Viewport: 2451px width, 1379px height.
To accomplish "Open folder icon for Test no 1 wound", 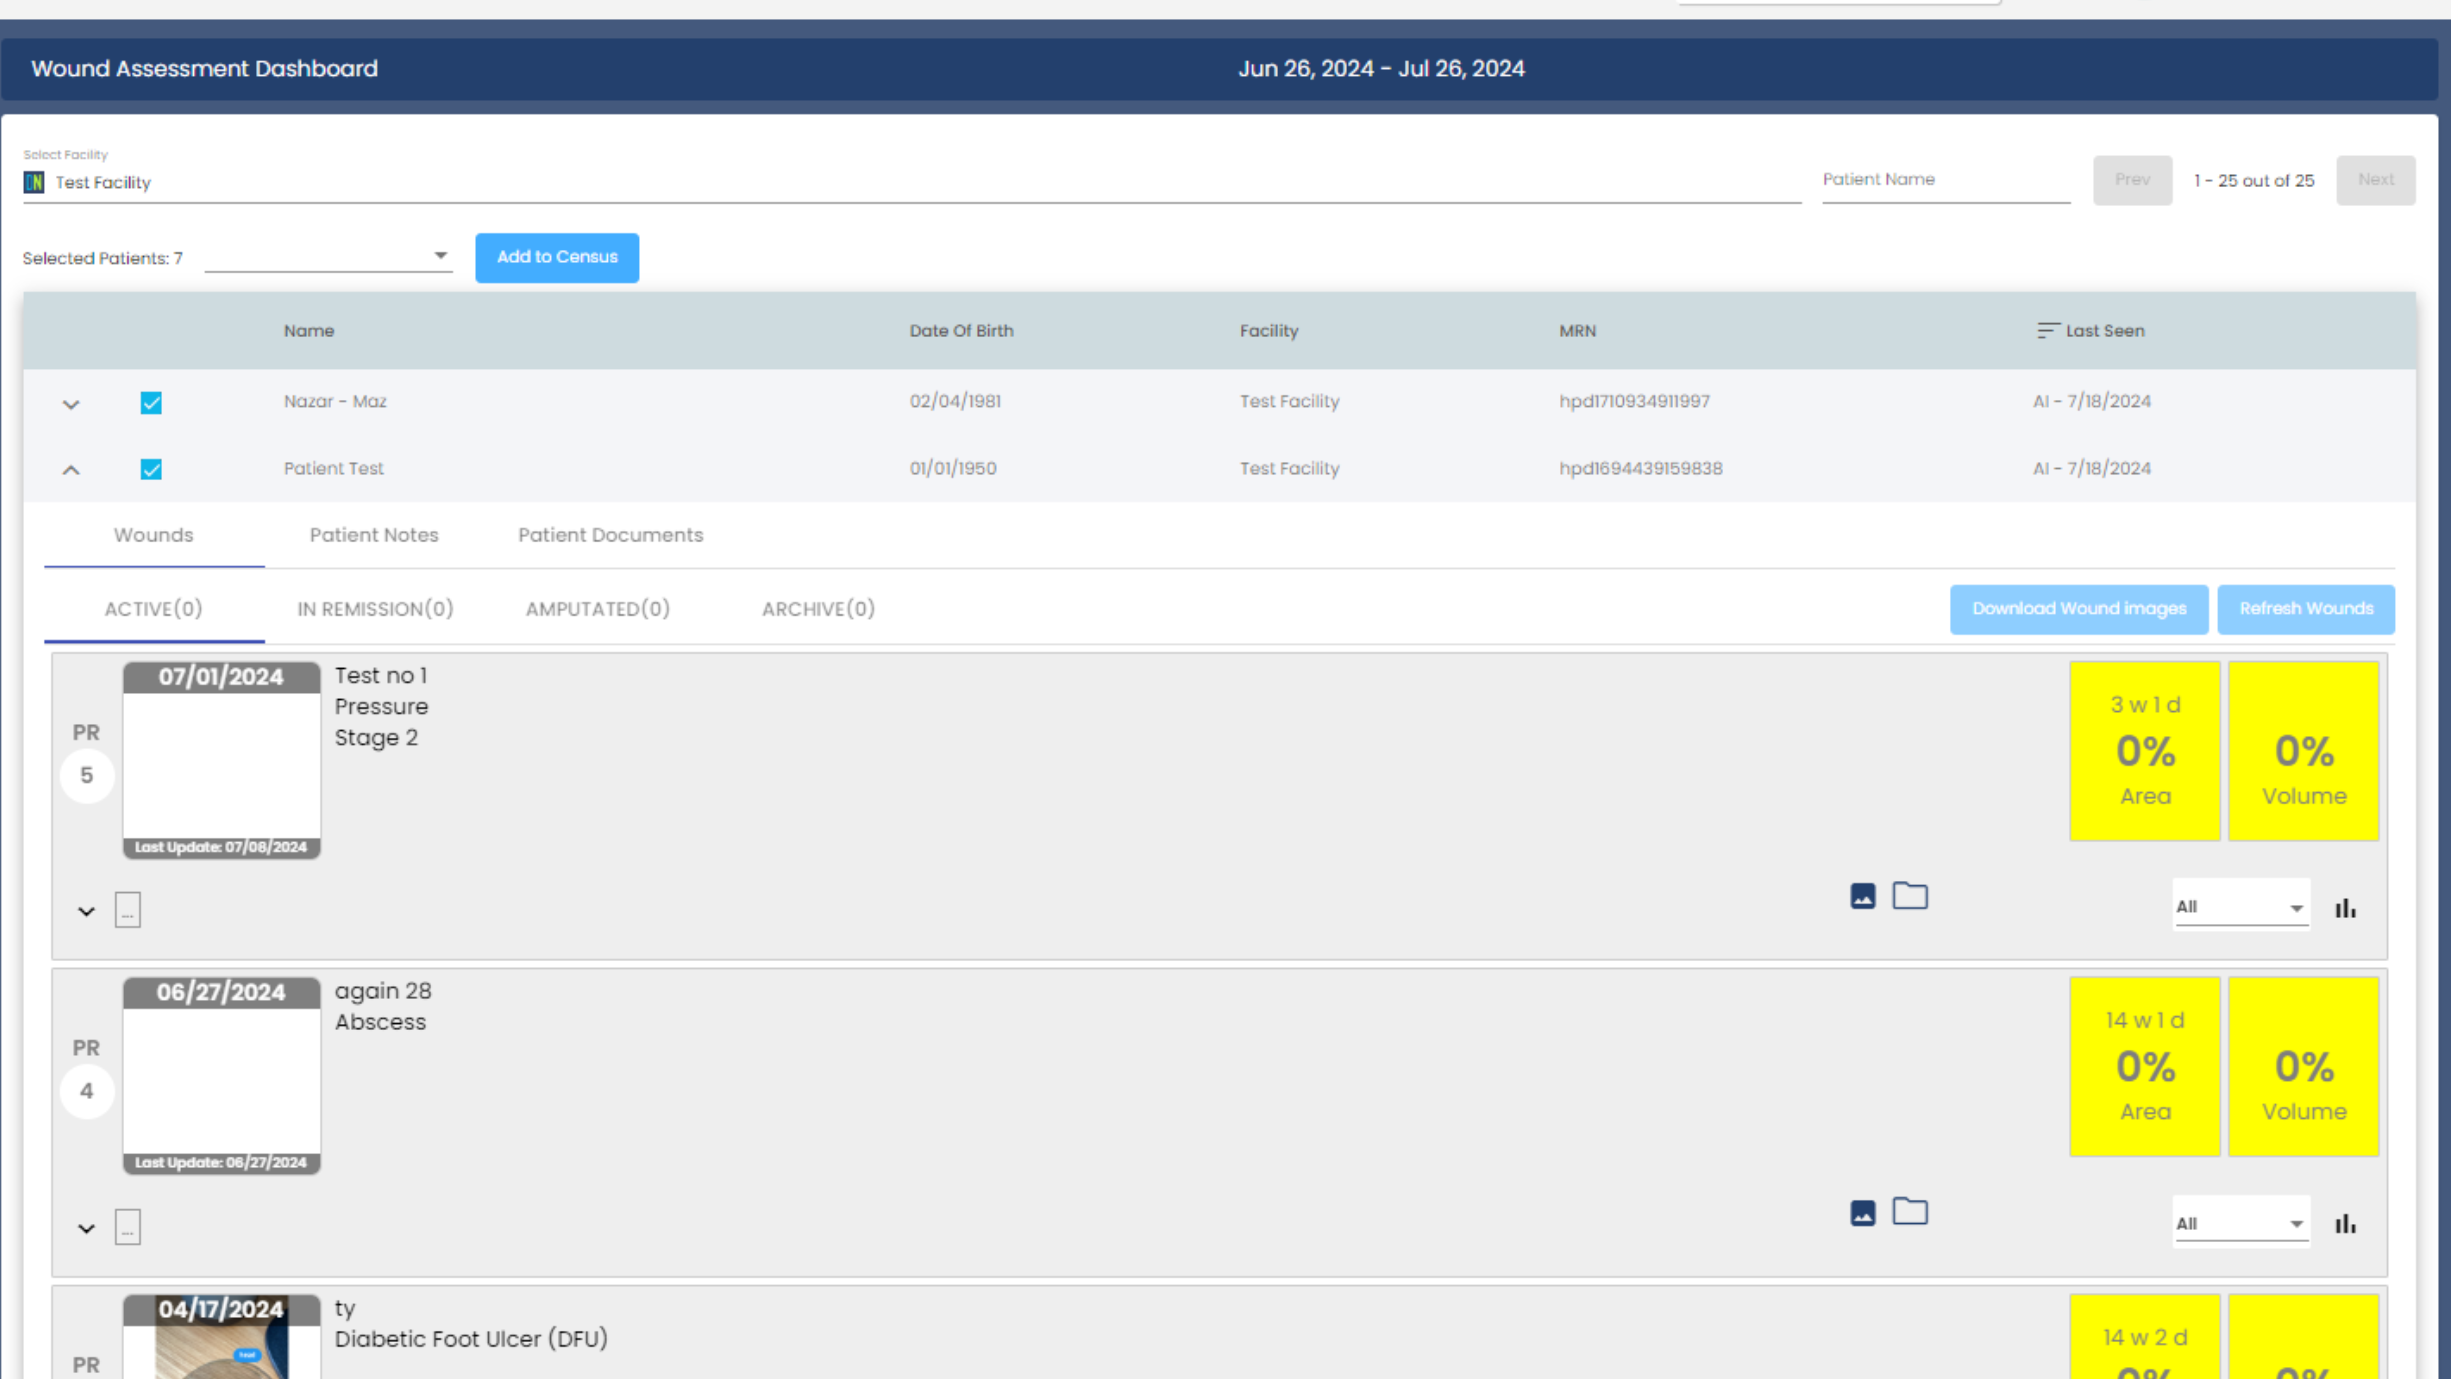I will coord(1909,896).
